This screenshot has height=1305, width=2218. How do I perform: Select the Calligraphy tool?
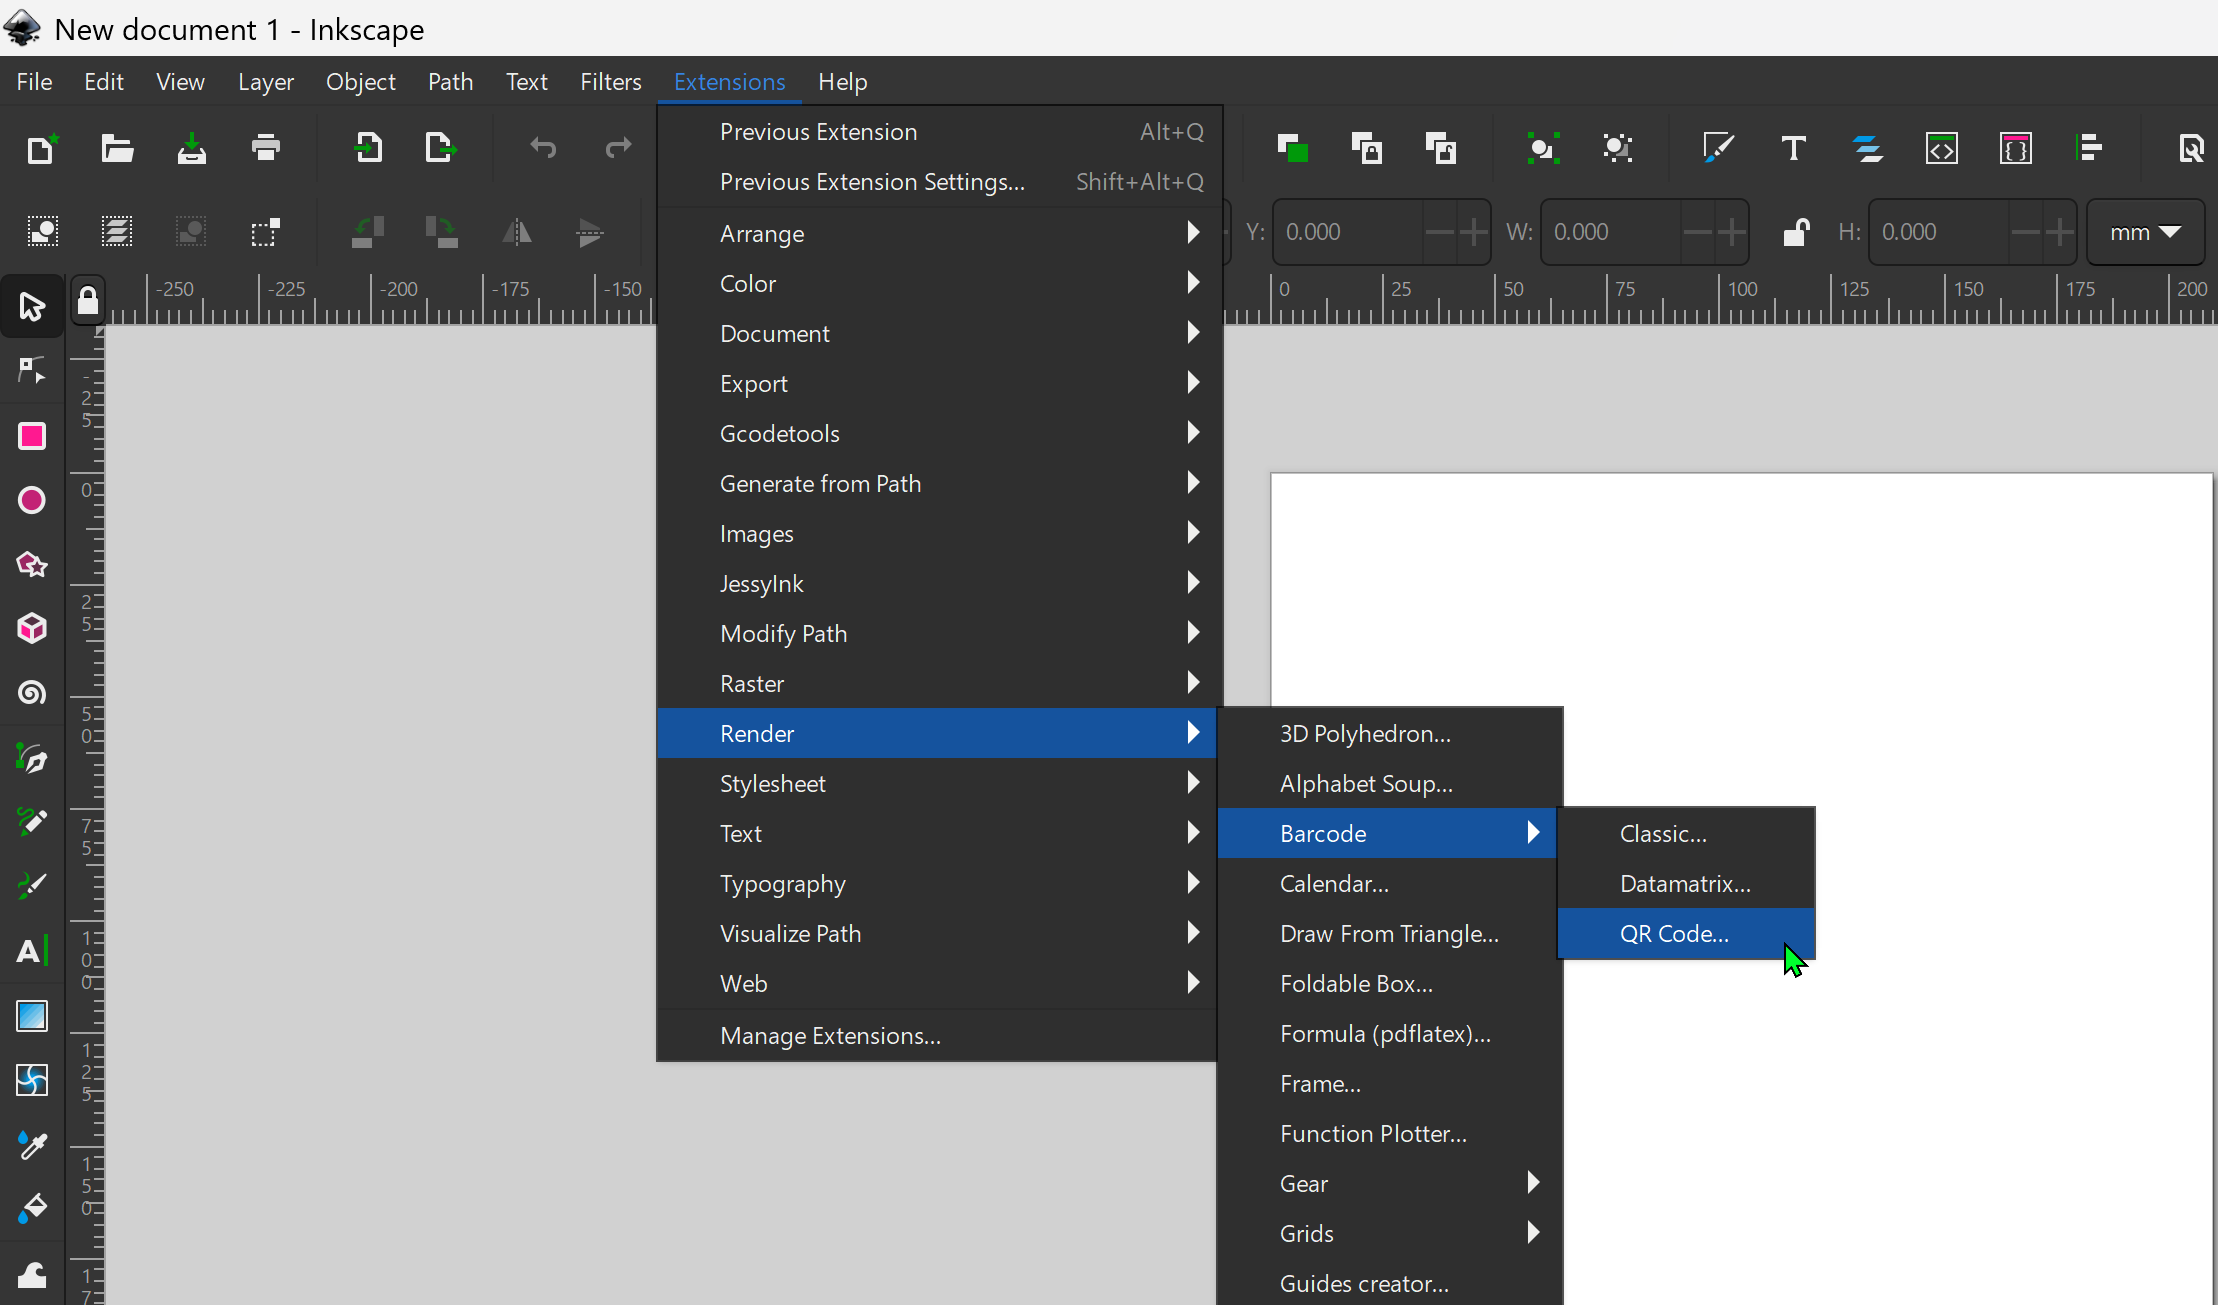coord(32,885)
